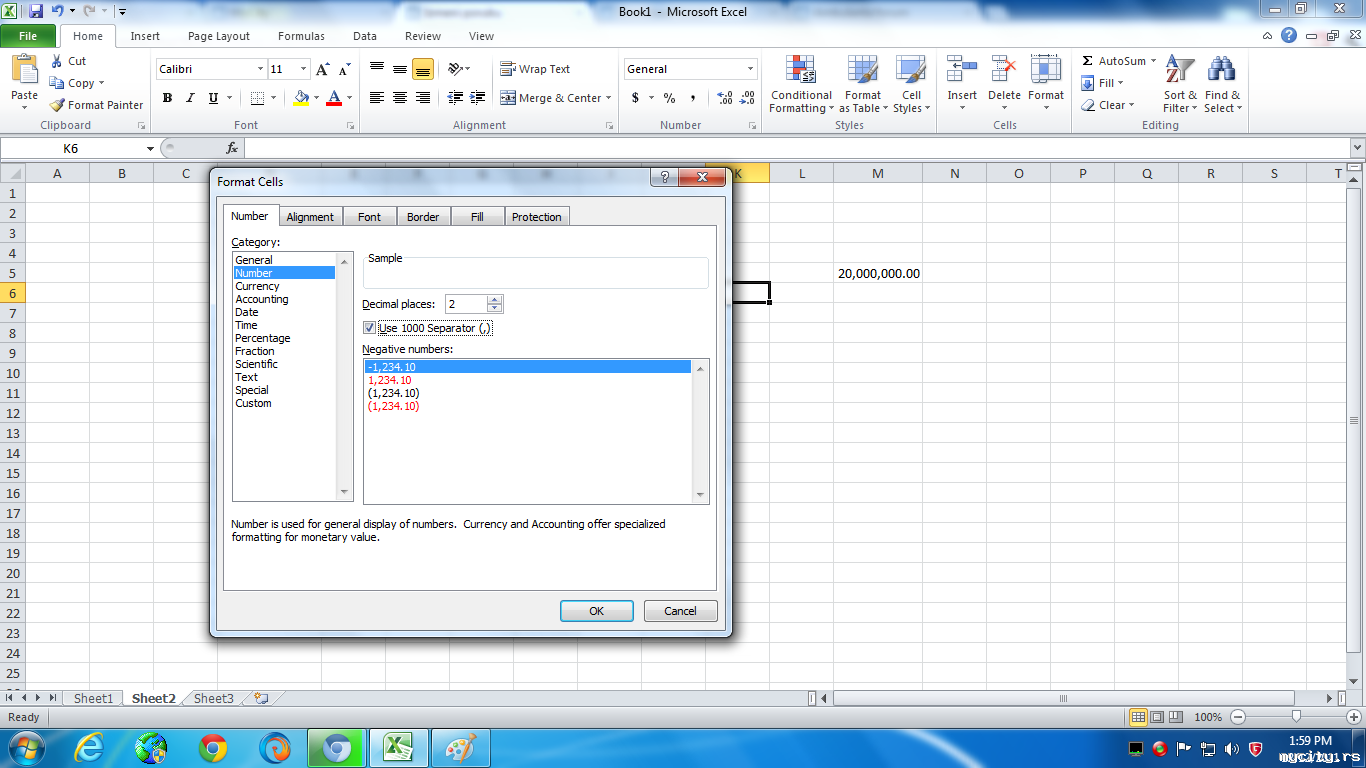Expand the Accounting Number Format dollar dropdown
Screen dimensions: 1366x768
point(652,98)
